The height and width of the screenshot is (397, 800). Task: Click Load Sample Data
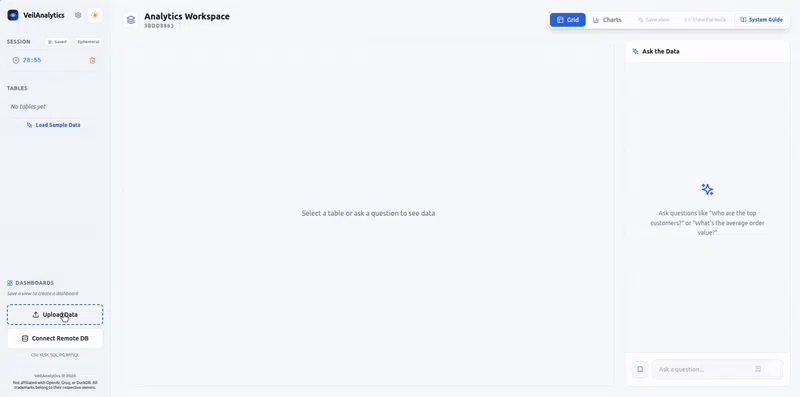pos(54,125)
